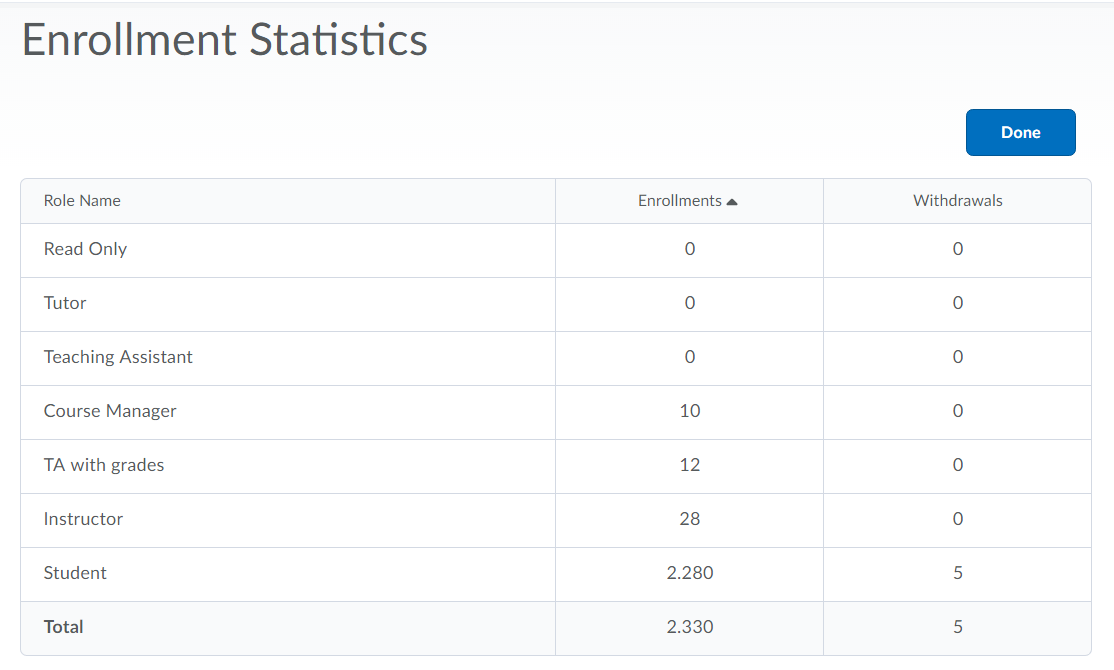1114x670 pixels.
Task: Click the TA with grades role
Action: (x=104, y=465)
